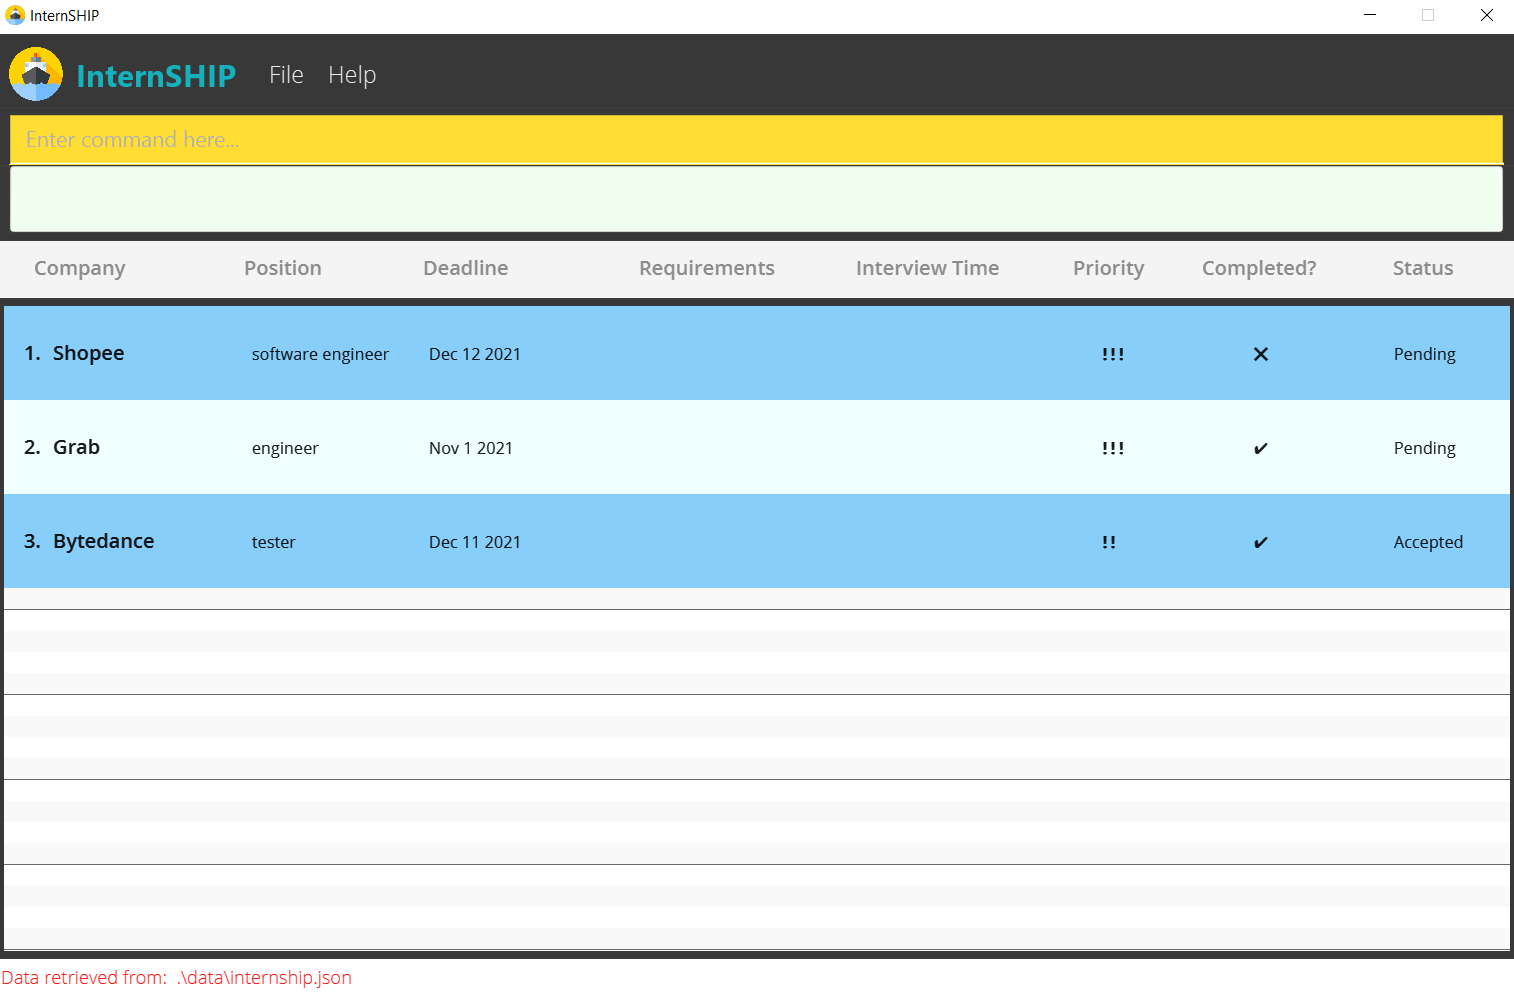Click Bytedance's Accepted status
Viewport: 1514px width, 997px height.
(1428, 542)
